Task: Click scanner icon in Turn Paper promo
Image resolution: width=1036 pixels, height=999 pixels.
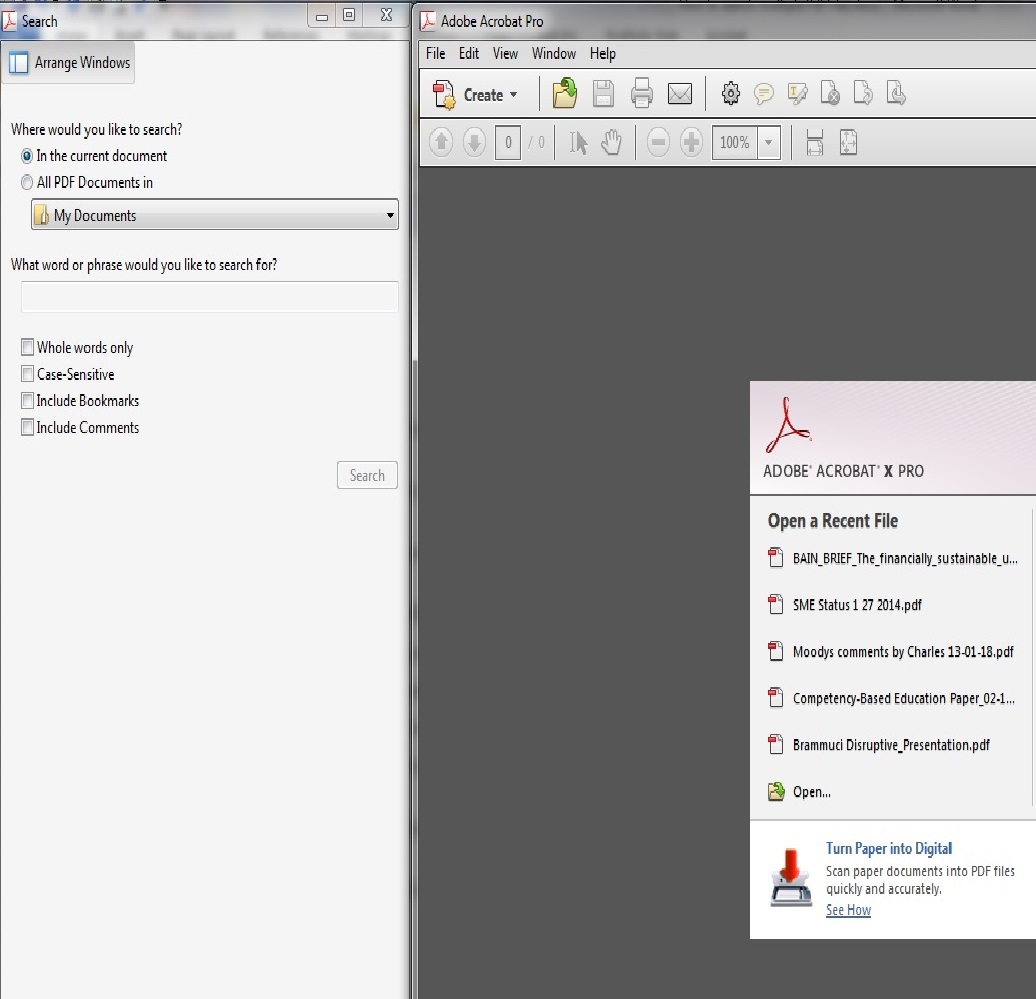Action: (x=791, y=878)
